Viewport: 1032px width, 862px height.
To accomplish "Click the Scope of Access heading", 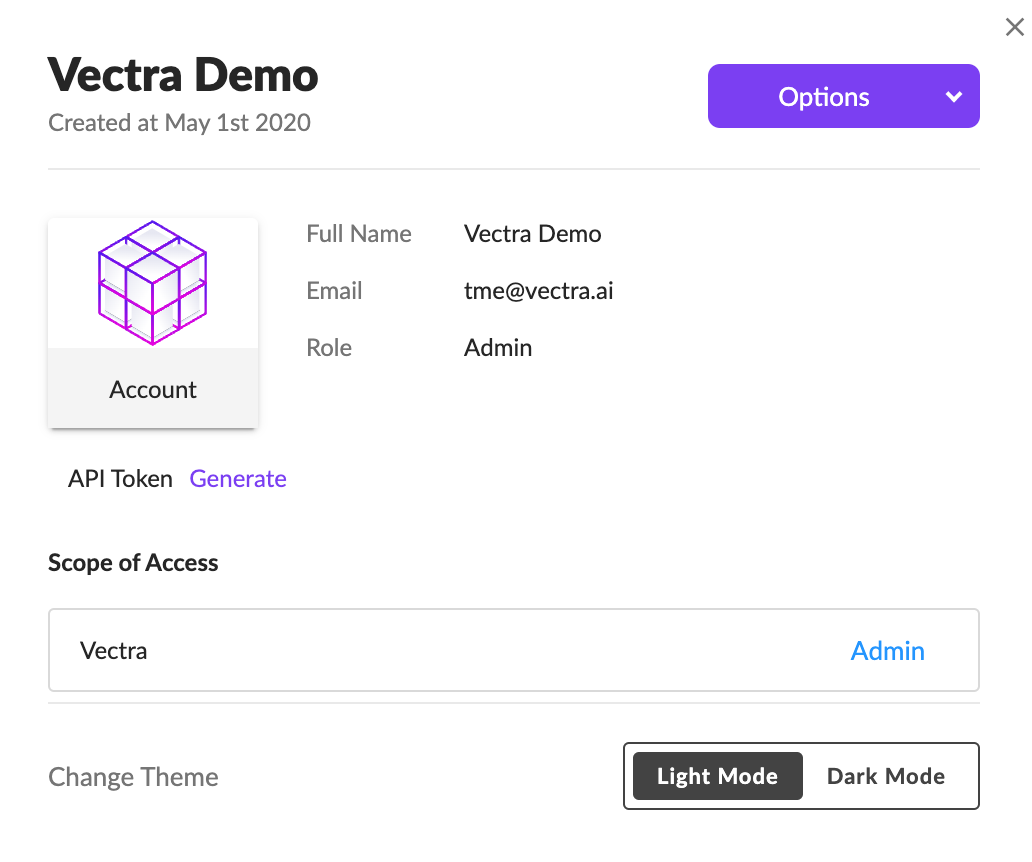I will (133, 563).
